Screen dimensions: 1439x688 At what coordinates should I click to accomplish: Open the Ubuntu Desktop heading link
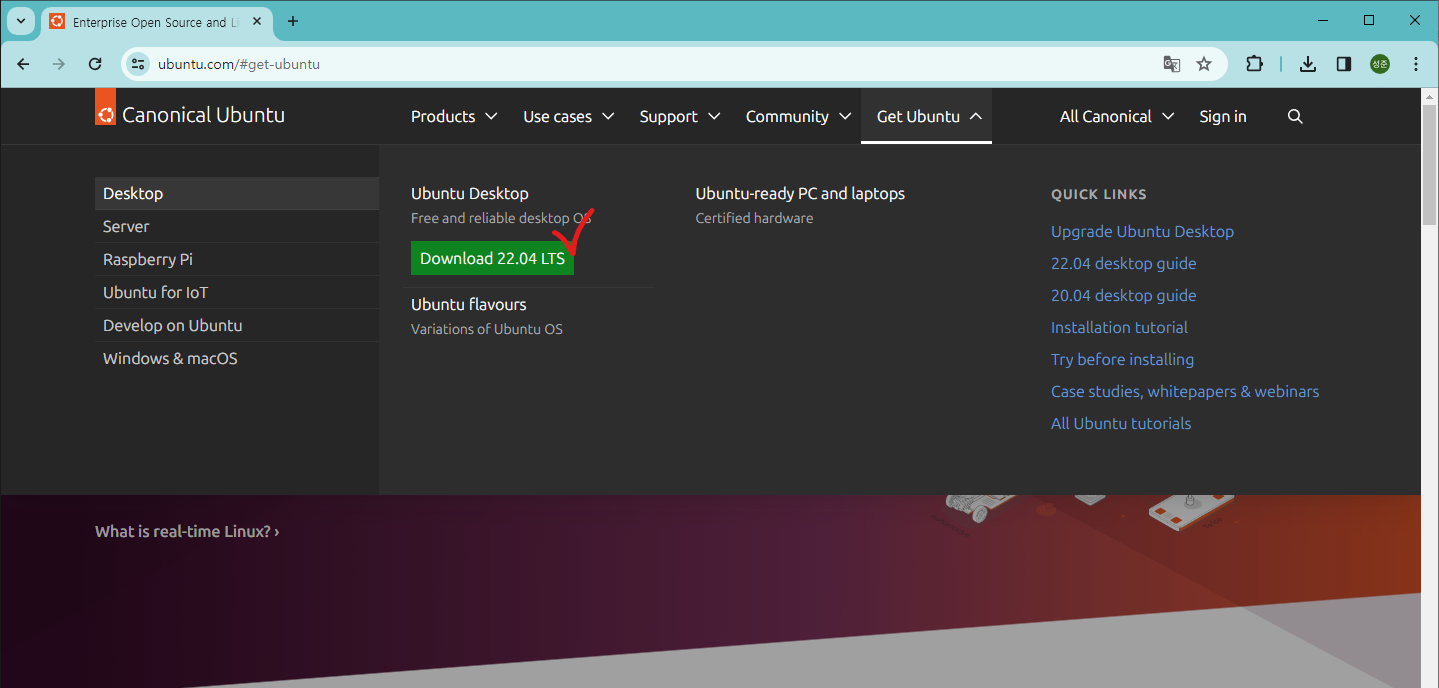pyautogui.click(x=470, y=193)
